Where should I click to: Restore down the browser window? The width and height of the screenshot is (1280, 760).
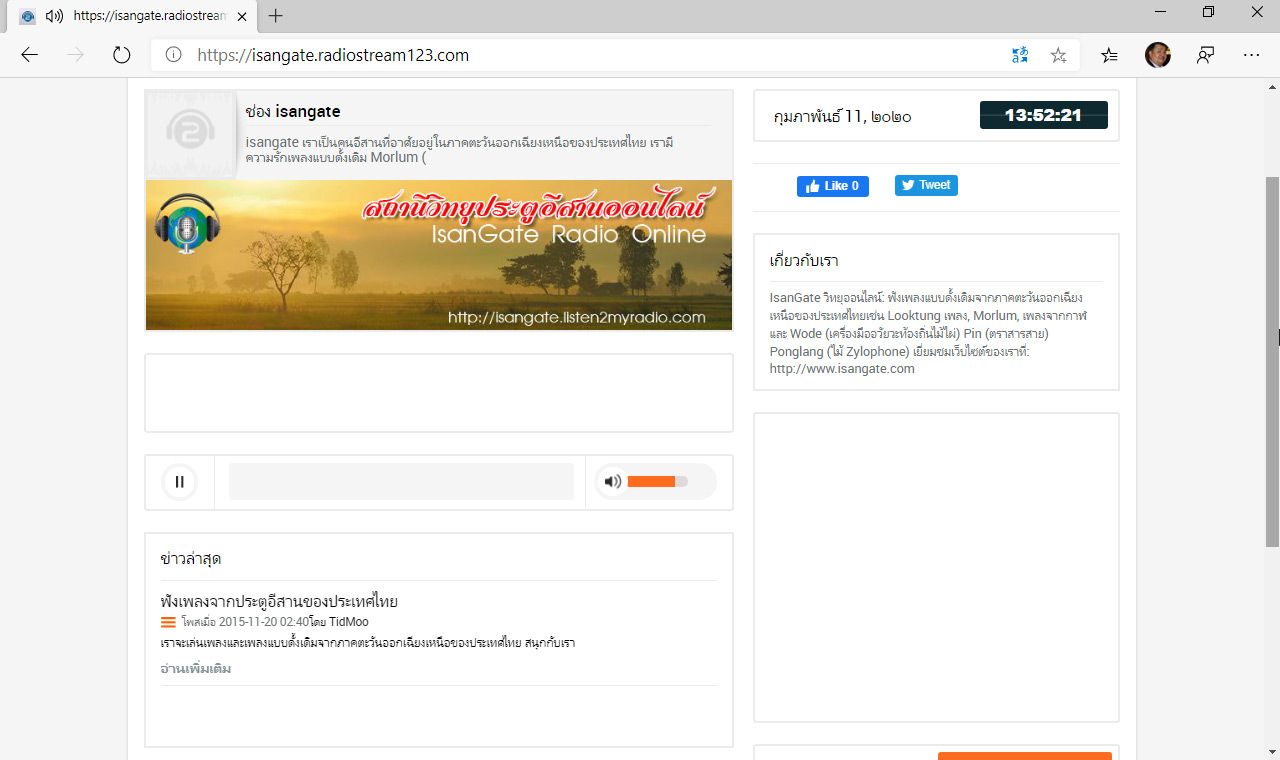point(1208,14)
